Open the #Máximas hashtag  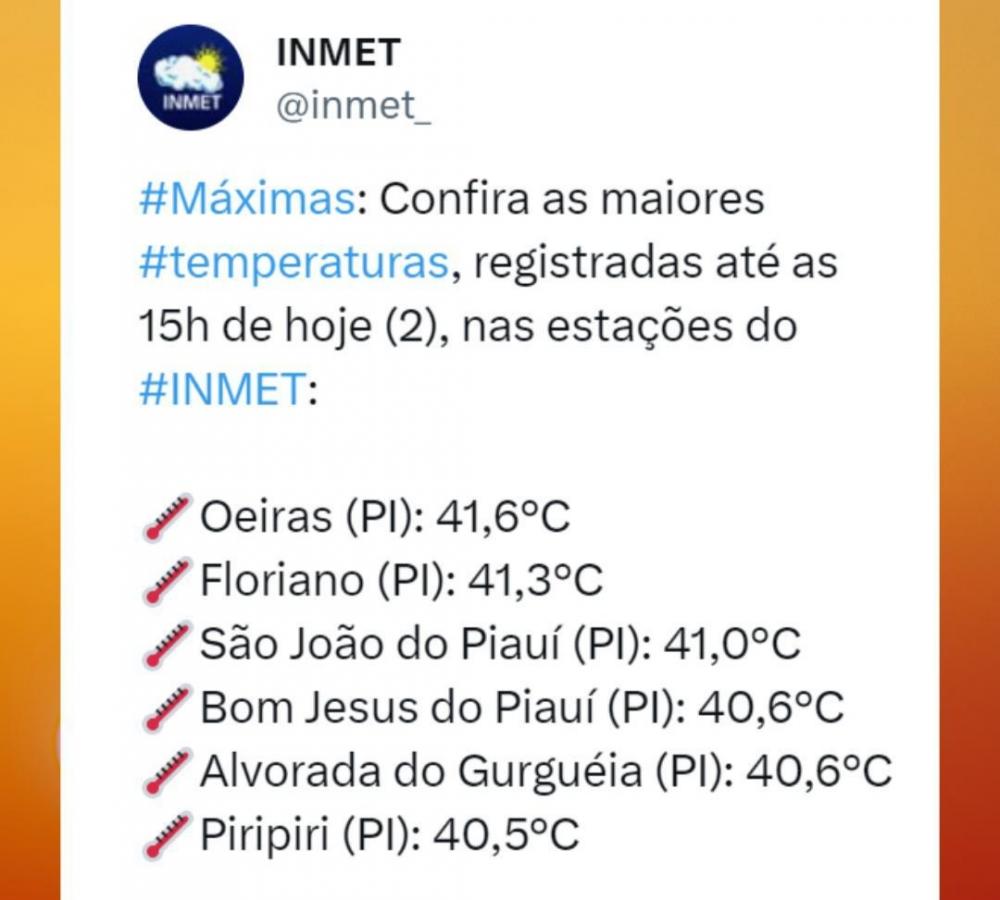point(247,198)
